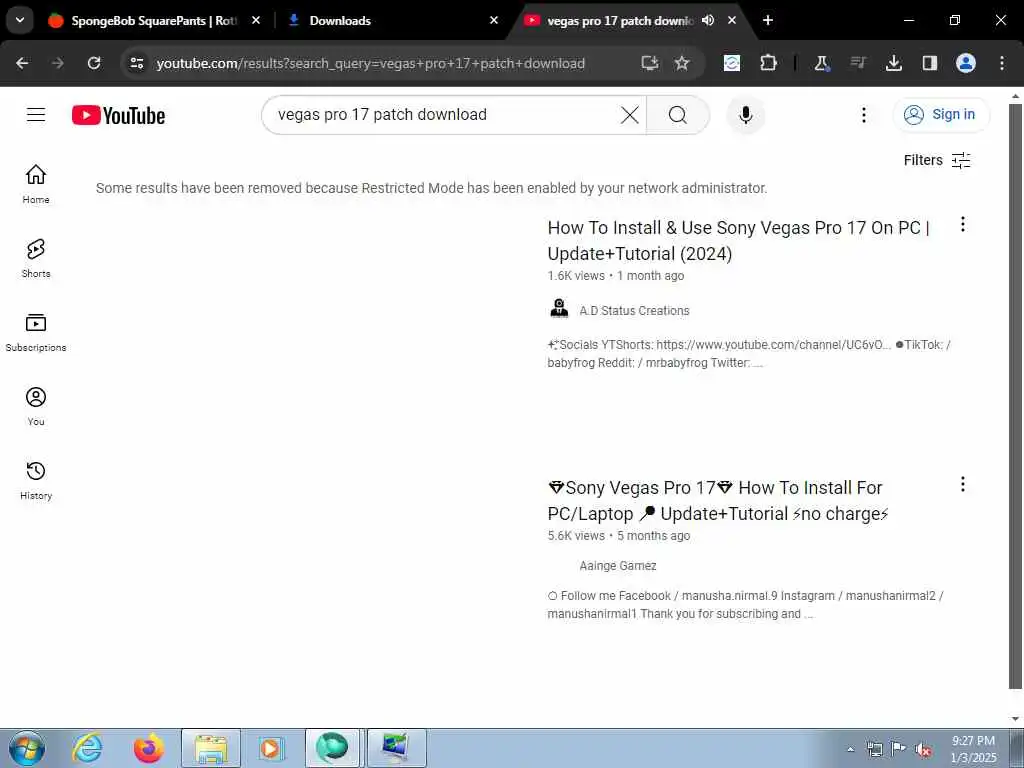Viewport: 1024px width, 768px height.
Task: Click the Sign in button
Action: click(x=940, y=115)
